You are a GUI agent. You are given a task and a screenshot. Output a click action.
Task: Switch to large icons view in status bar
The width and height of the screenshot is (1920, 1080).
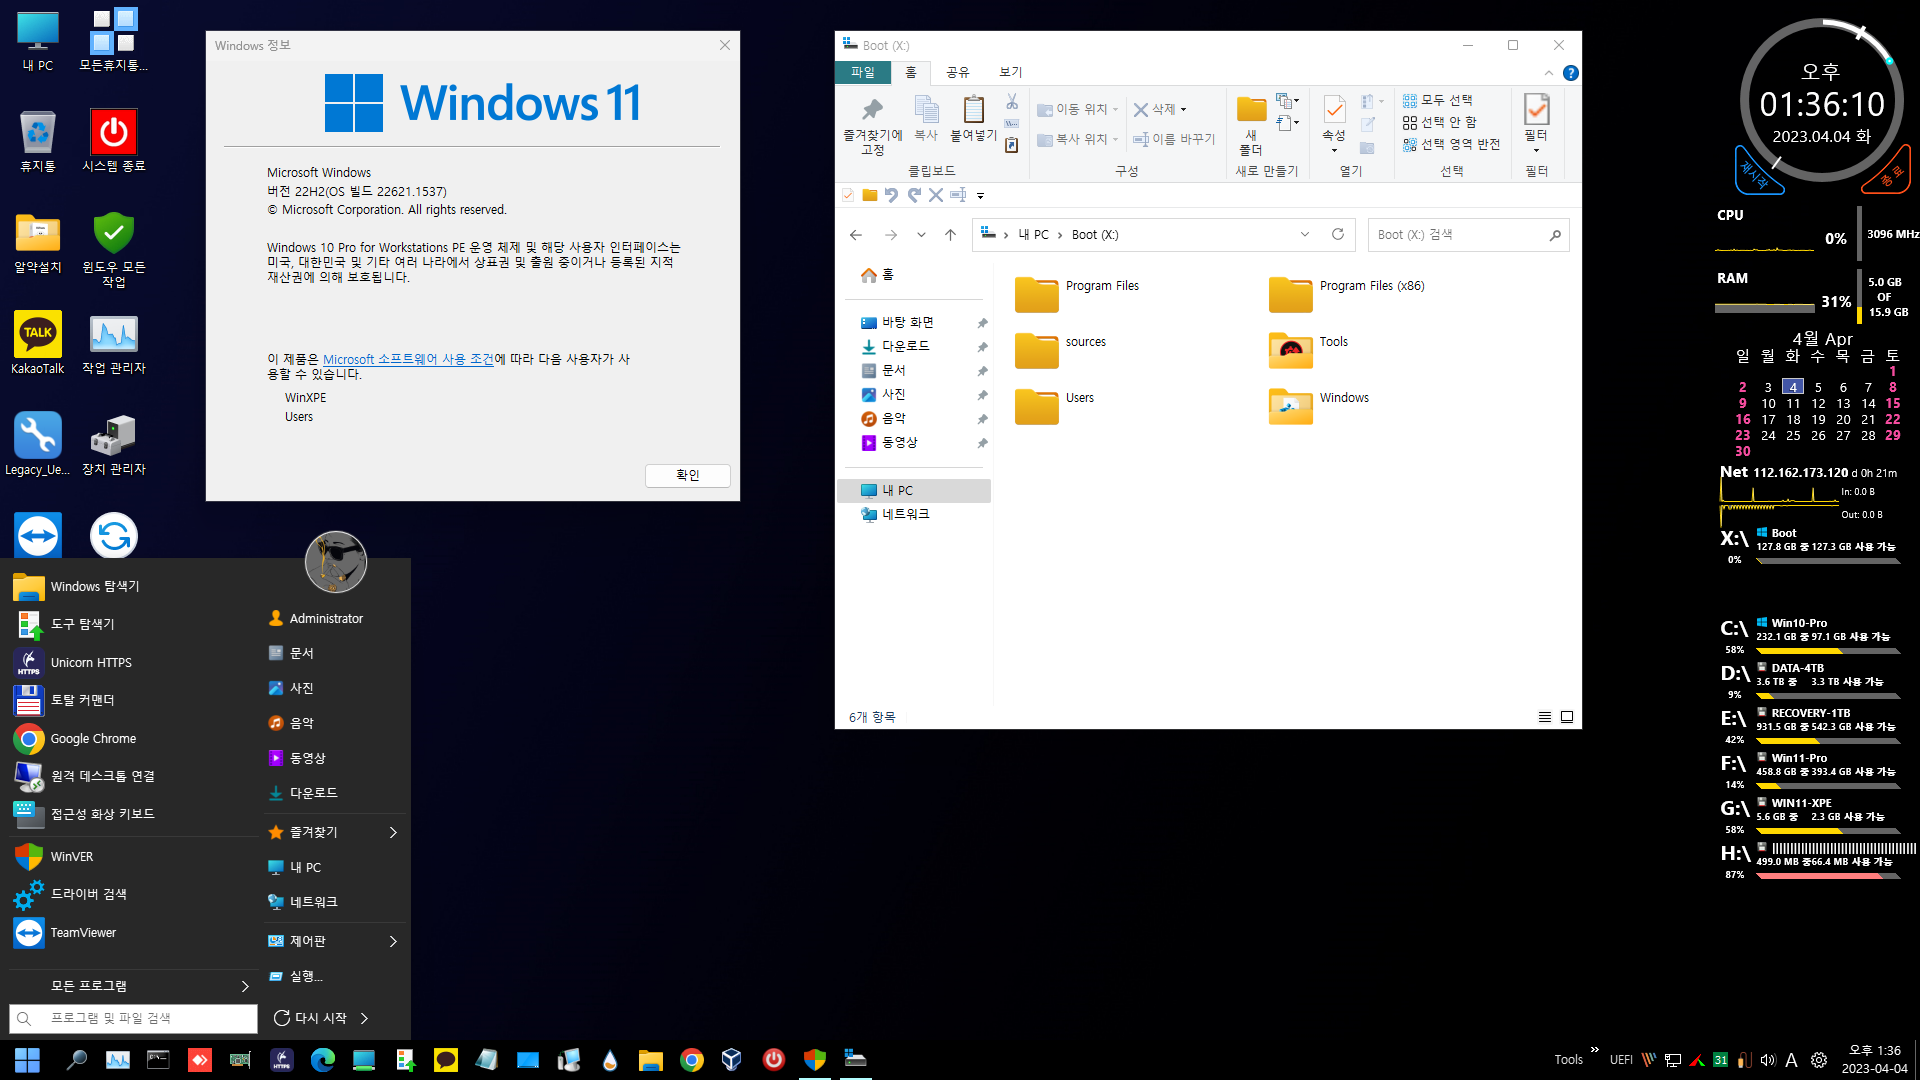point(1567,717)
